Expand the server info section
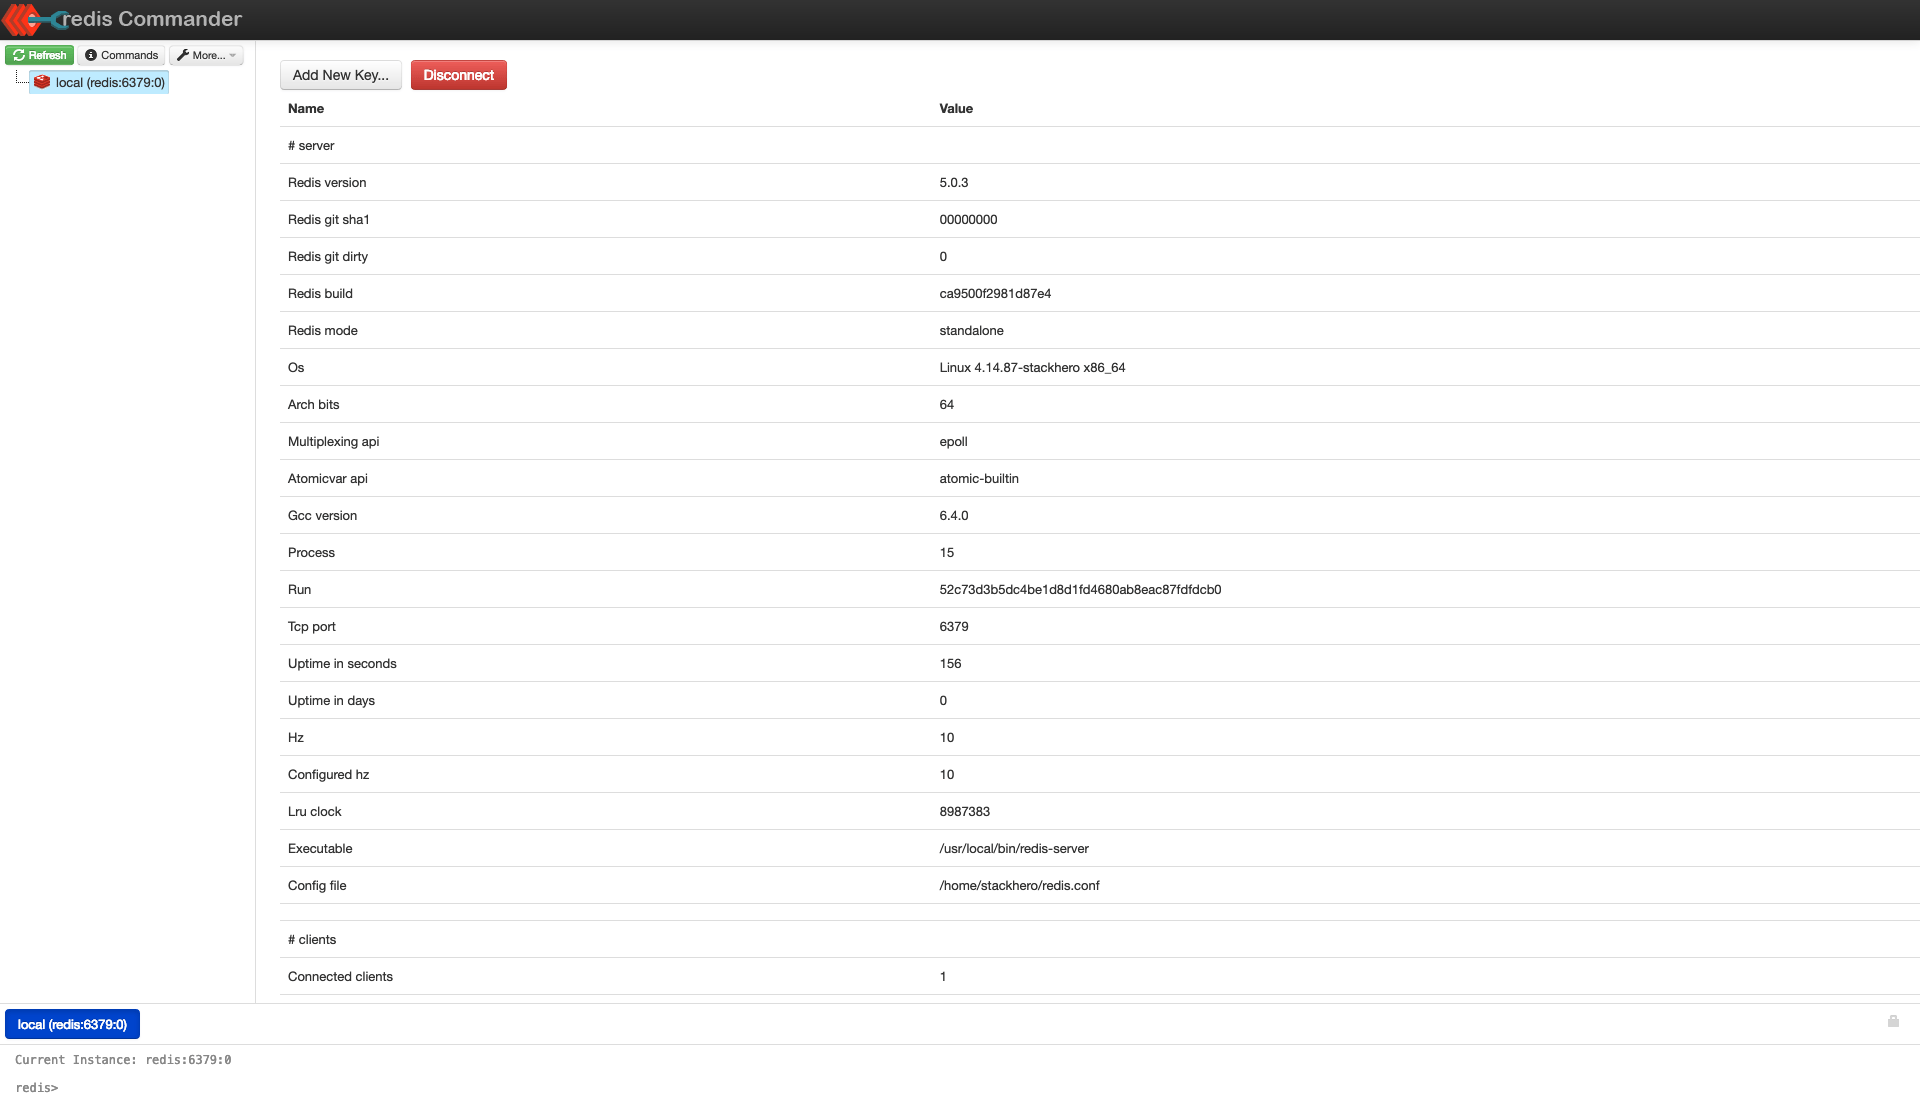 click(311, 145)
